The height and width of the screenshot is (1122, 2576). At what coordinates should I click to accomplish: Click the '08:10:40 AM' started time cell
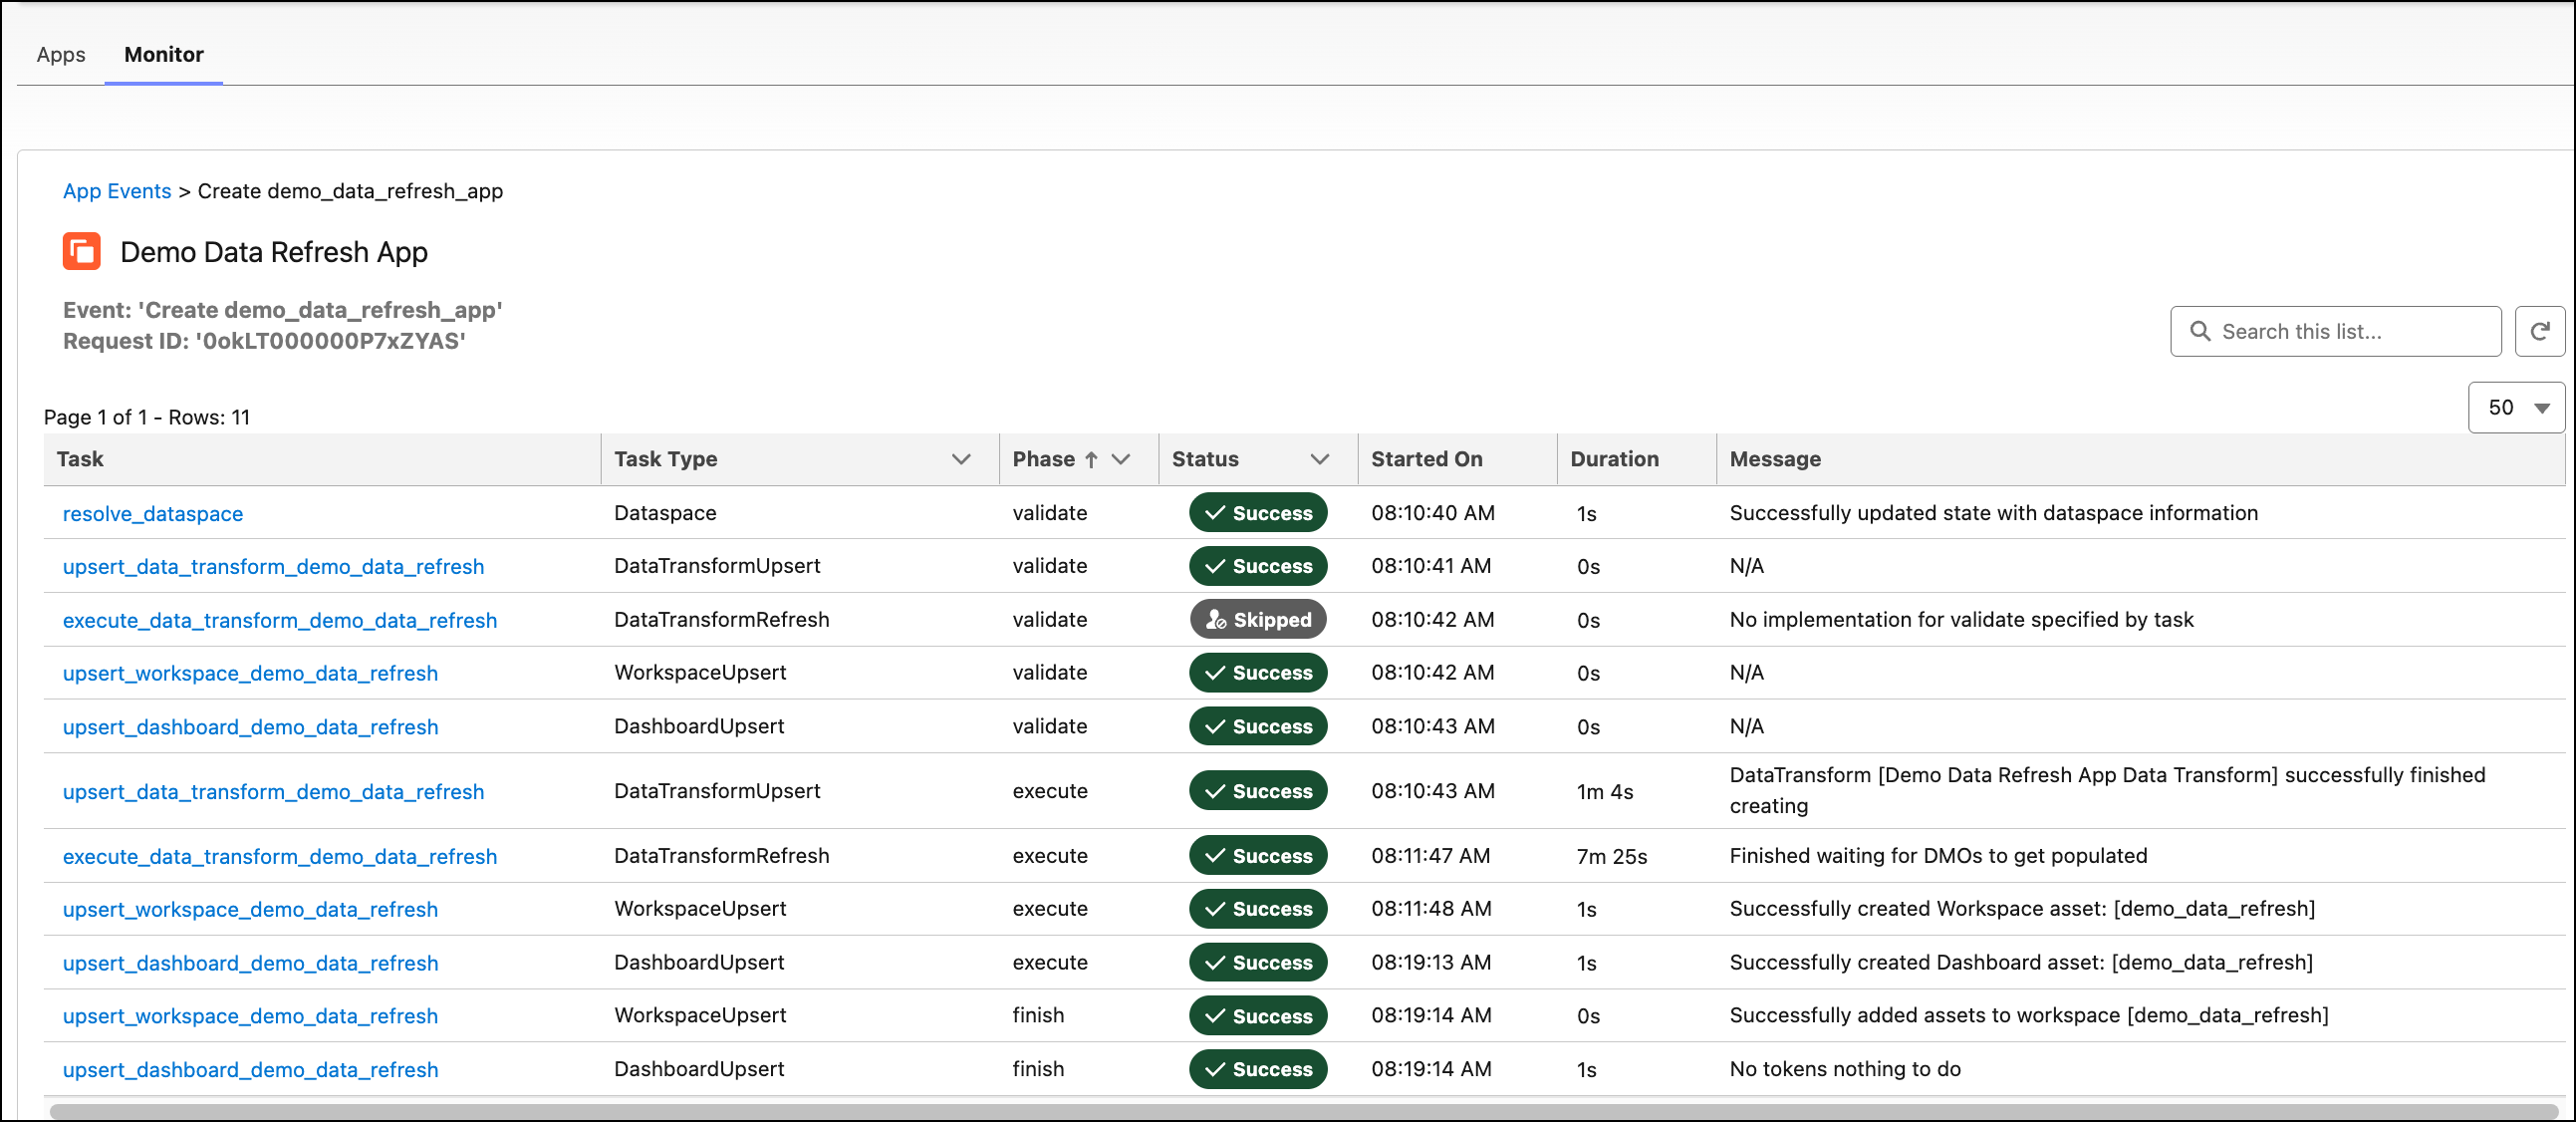[x=1433, y=513]
